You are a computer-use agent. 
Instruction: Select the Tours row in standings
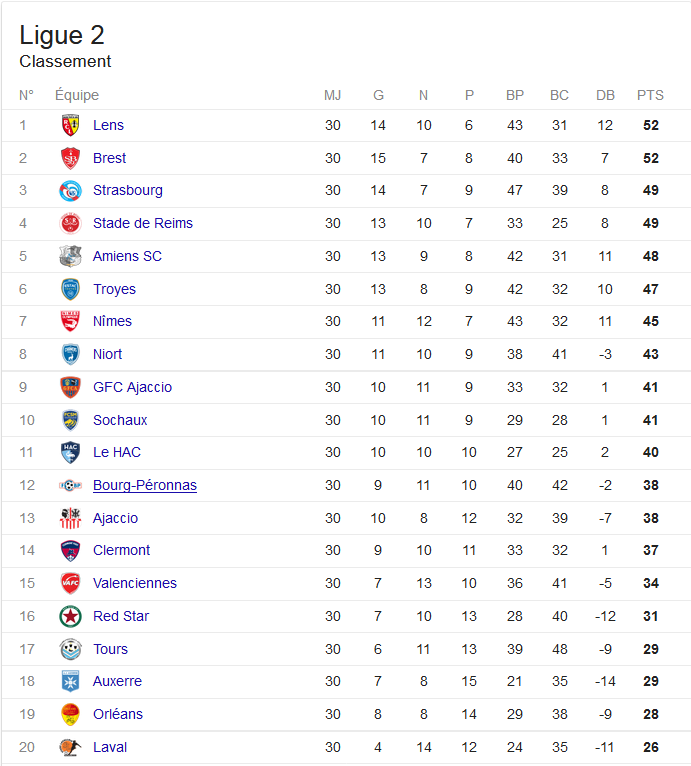click(x=346, y=649)
